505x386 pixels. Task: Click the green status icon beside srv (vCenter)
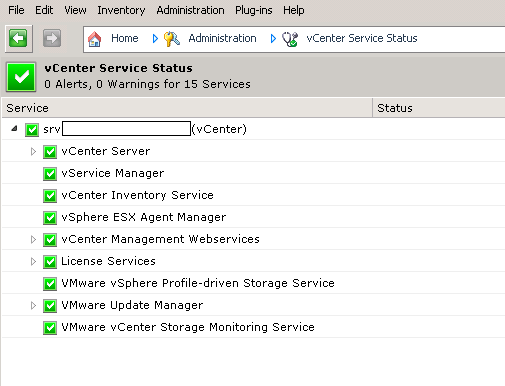point(32,130)
